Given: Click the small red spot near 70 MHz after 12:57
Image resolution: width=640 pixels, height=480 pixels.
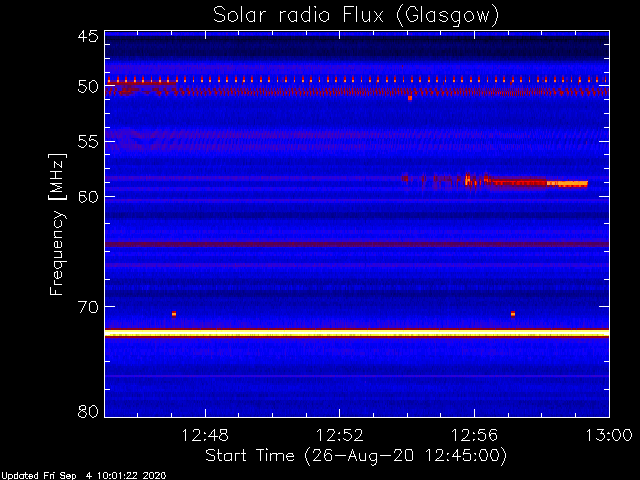Looking at the screenshot, I should tap(513, 314).
